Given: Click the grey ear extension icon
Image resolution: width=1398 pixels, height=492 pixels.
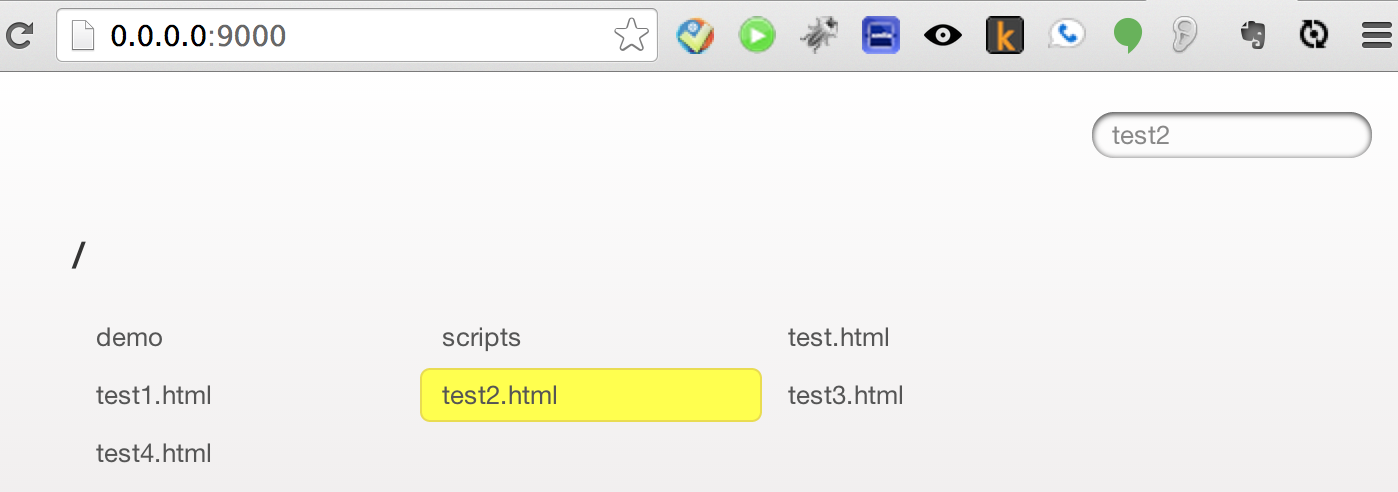Looking at the screenshot, I should click(x=1185, y=37).
